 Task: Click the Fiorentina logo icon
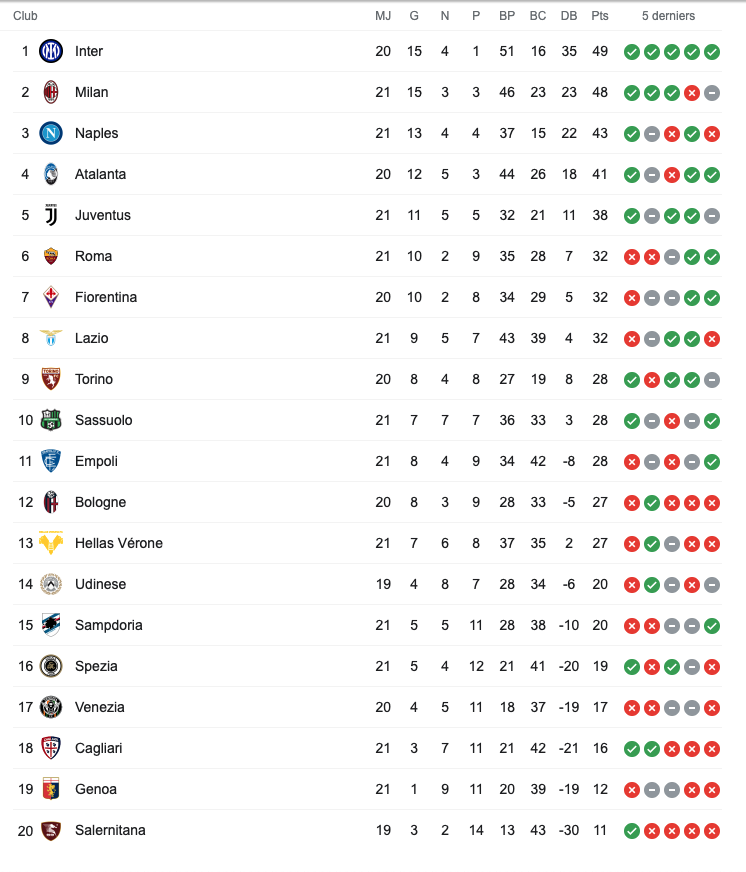tap(51, 297)
